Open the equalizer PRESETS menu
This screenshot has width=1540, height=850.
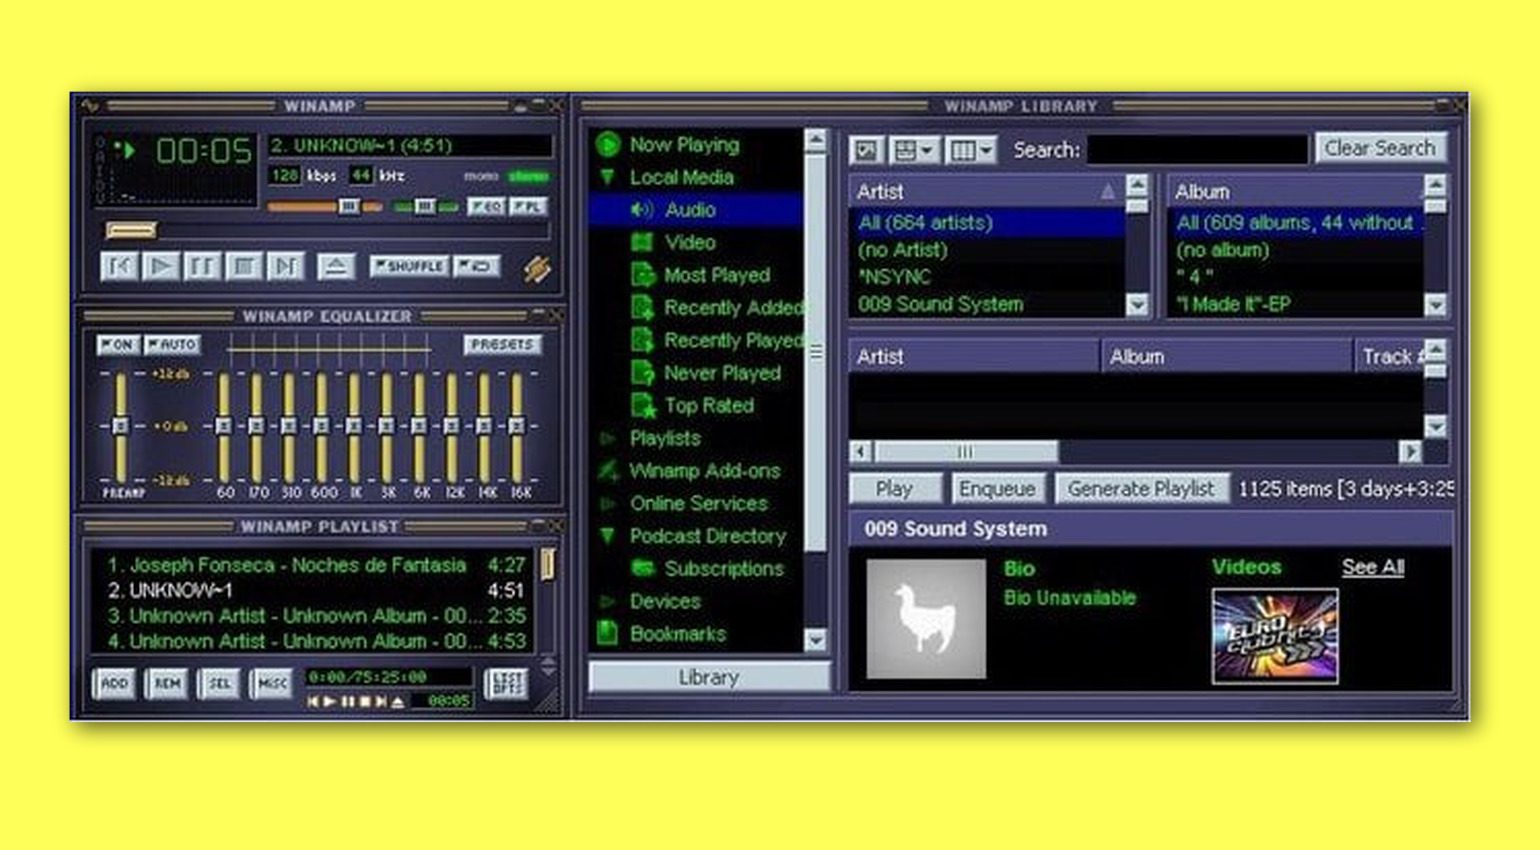502,344
